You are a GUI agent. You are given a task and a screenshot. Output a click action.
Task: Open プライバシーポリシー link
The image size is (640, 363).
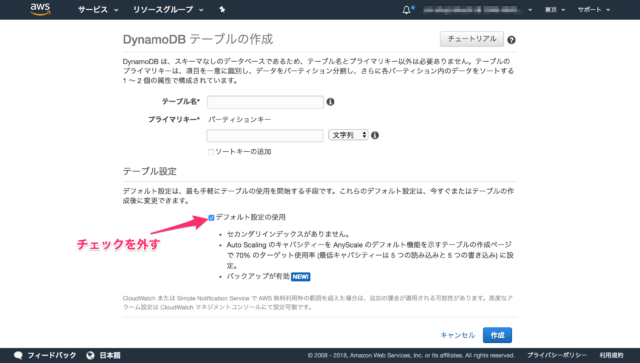556,355
